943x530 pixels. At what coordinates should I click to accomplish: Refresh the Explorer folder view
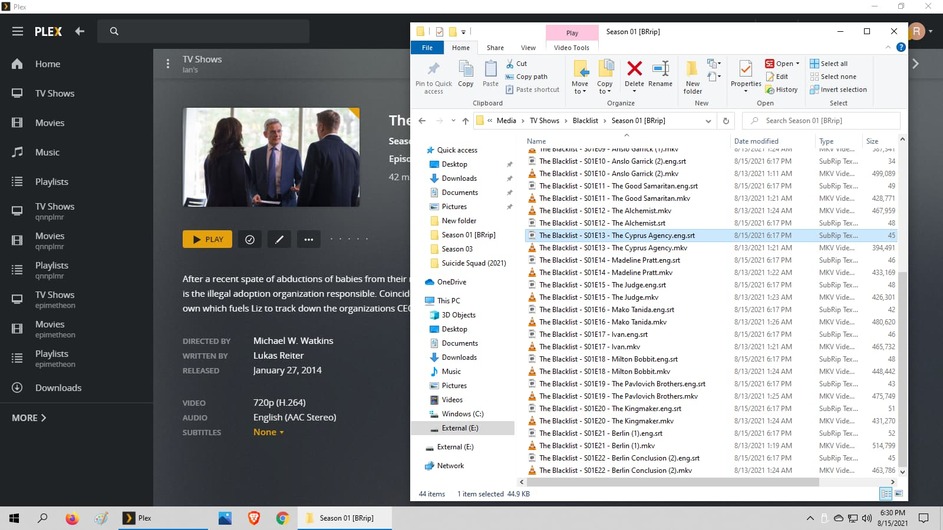tap(726, 121)
